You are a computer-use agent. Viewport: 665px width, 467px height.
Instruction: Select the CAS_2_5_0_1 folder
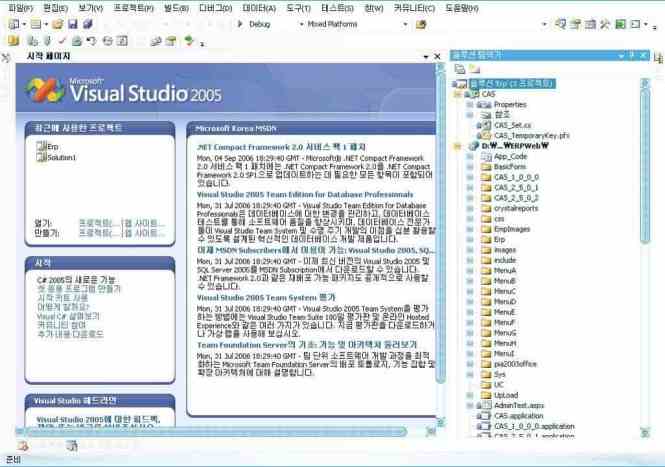(x=516, y=187)
